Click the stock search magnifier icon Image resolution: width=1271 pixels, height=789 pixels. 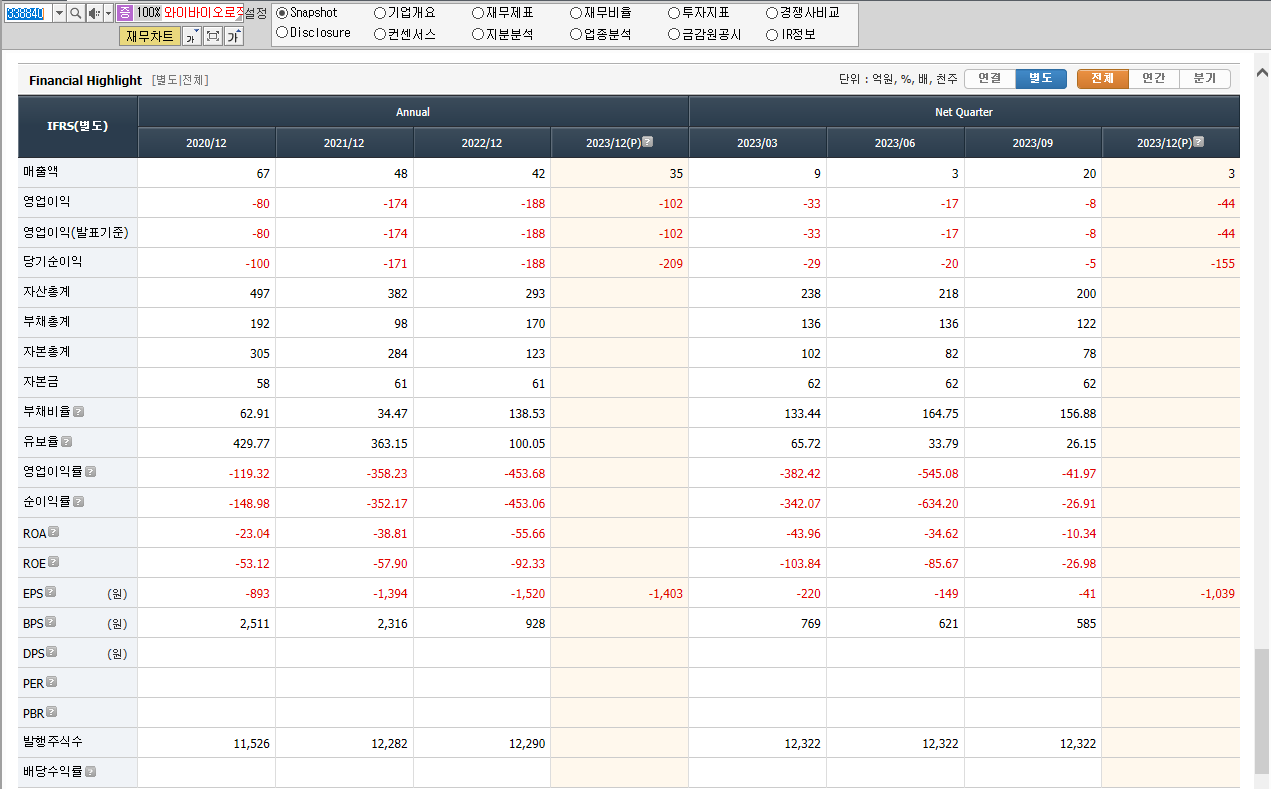tap(75, 13)
